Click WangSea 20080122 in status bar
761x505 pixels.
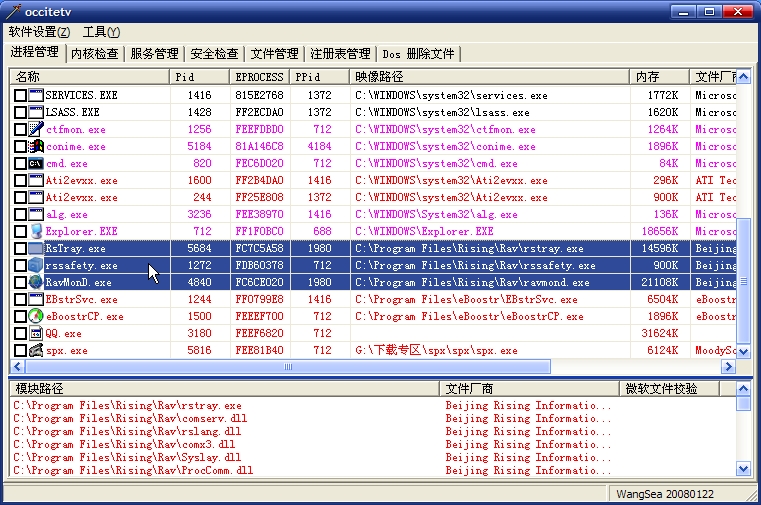click(665, 494)
